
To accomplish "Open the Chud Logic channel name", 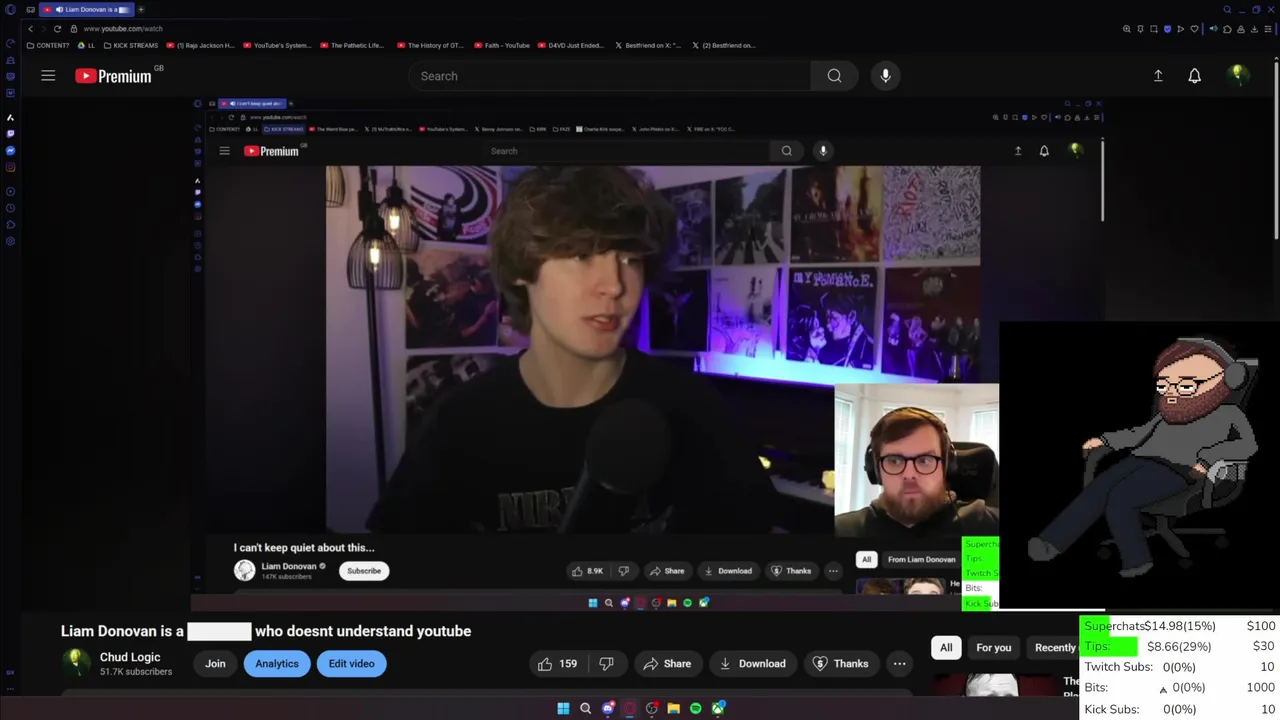I will pyautogui.click(x=130, y=657).
